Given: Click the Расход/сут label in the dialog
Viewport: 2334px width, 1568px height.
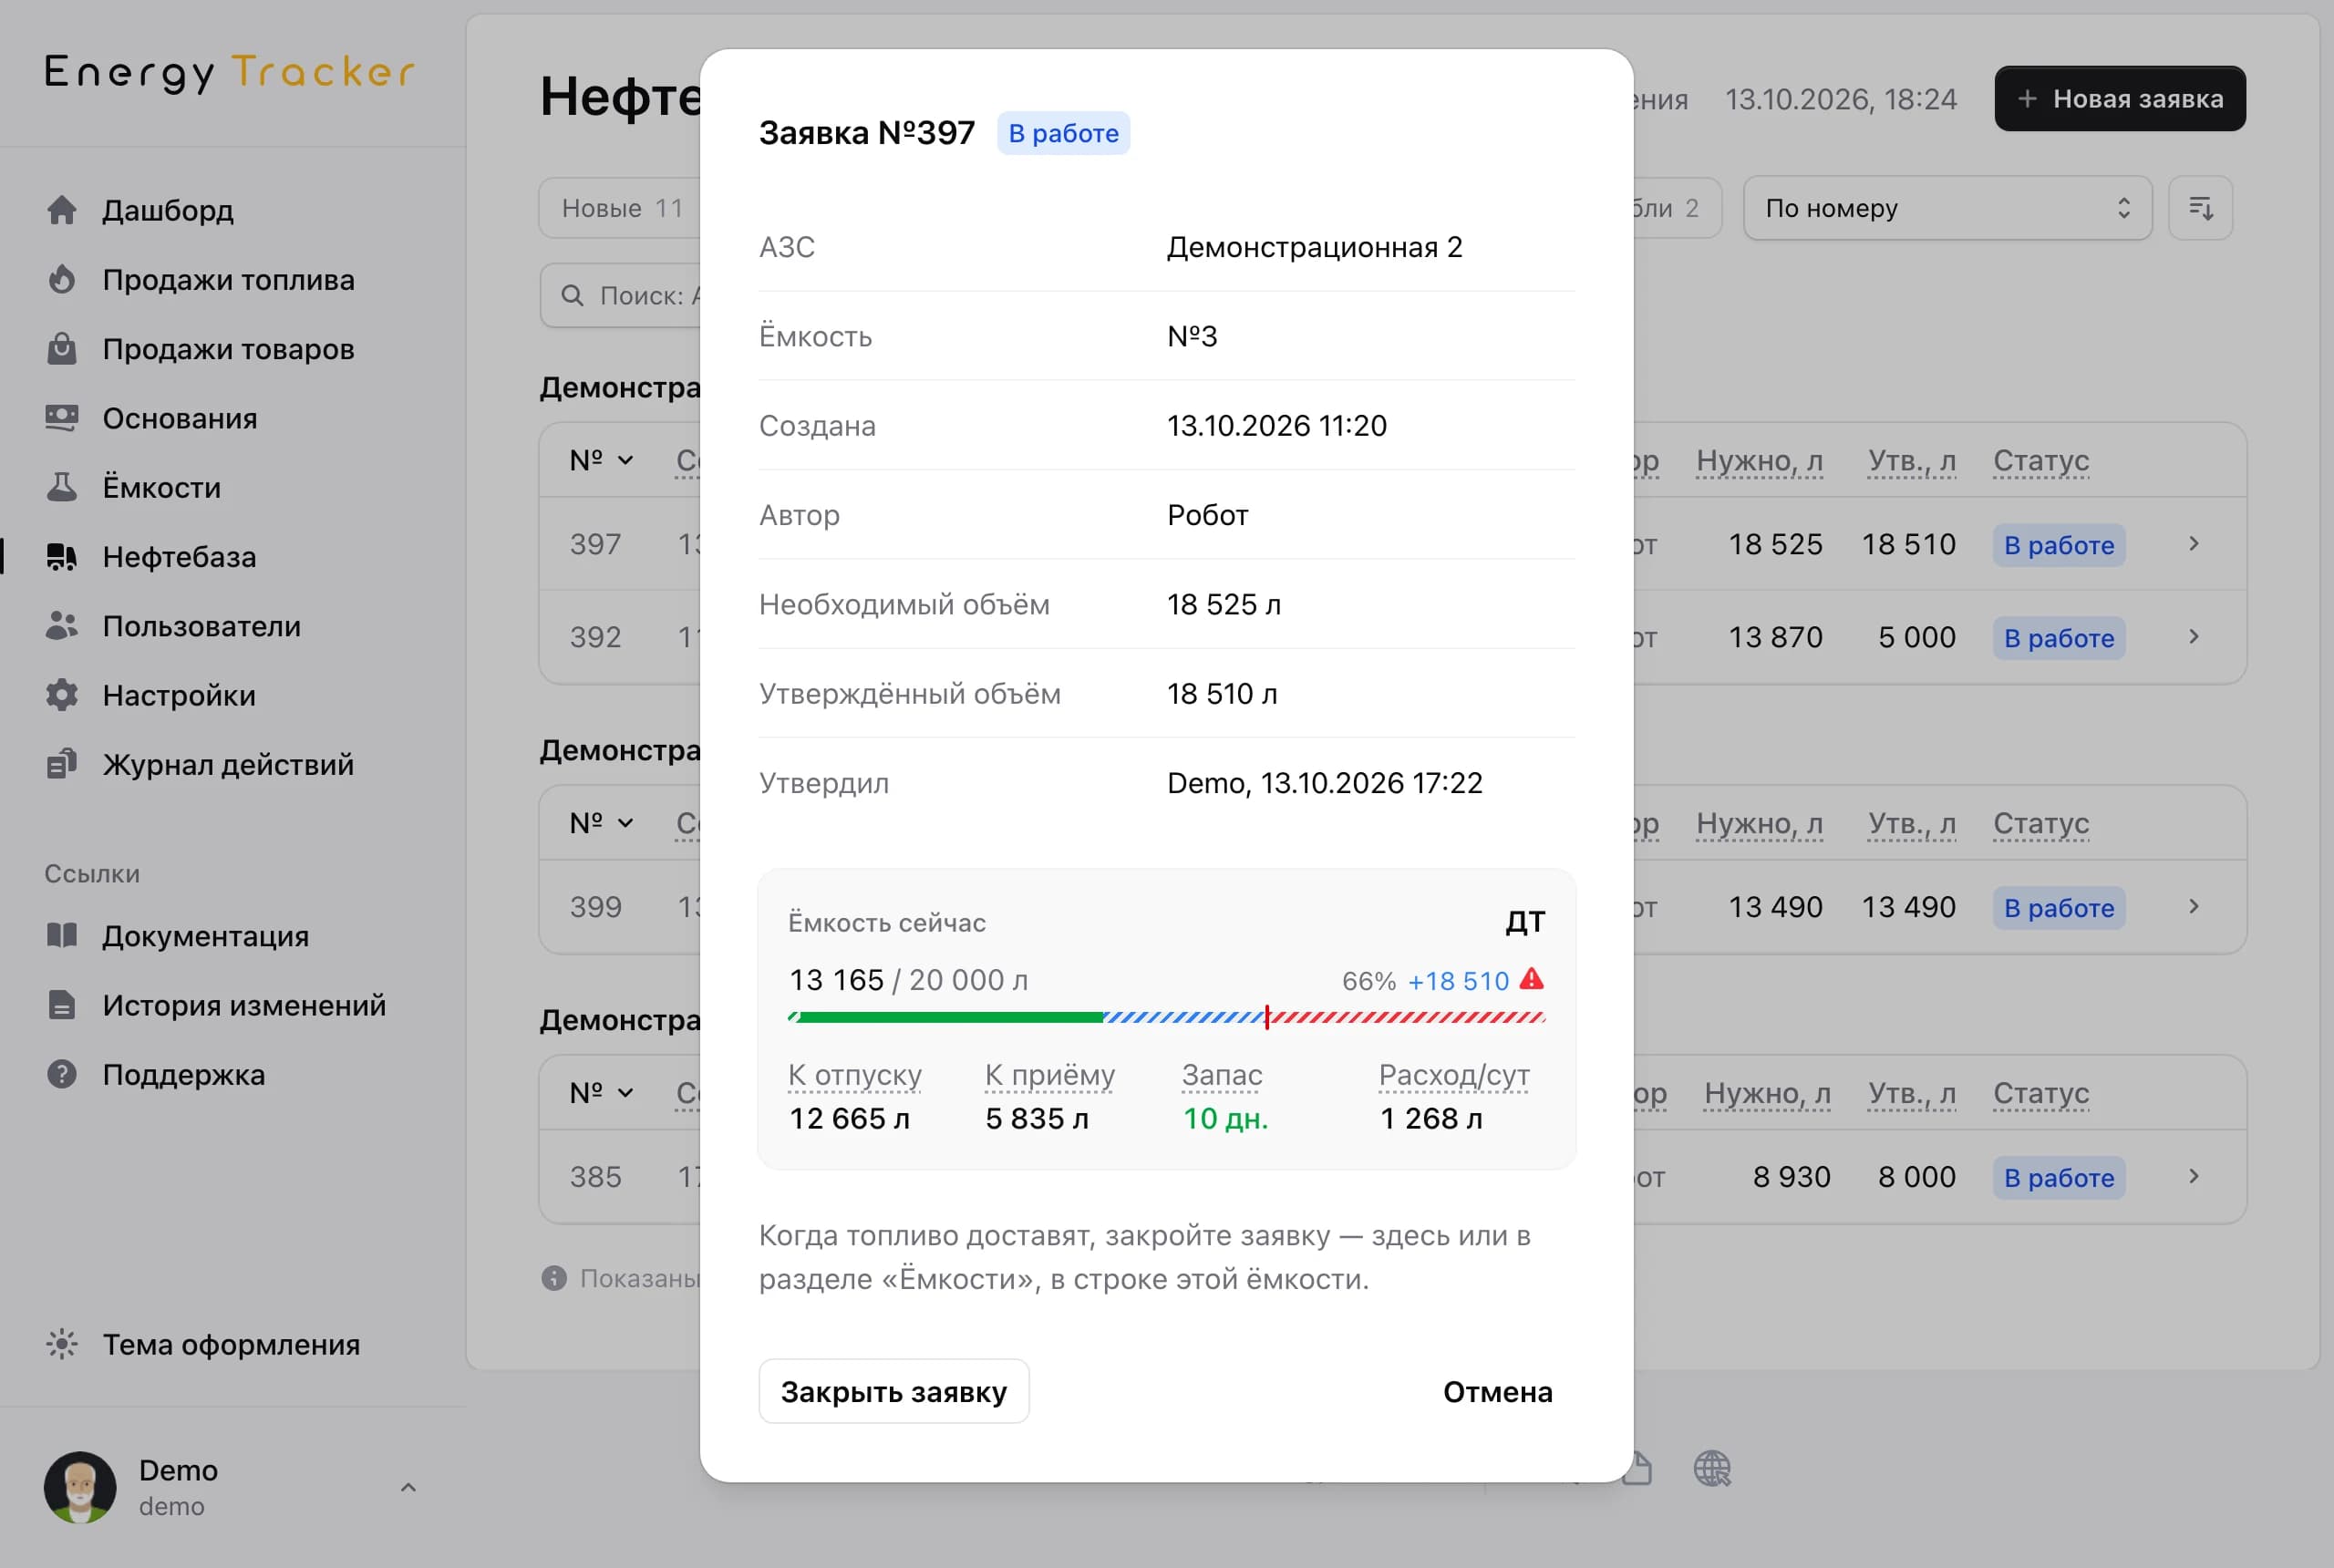Looking at the screenshot, I should [x=1453, y=1075].
